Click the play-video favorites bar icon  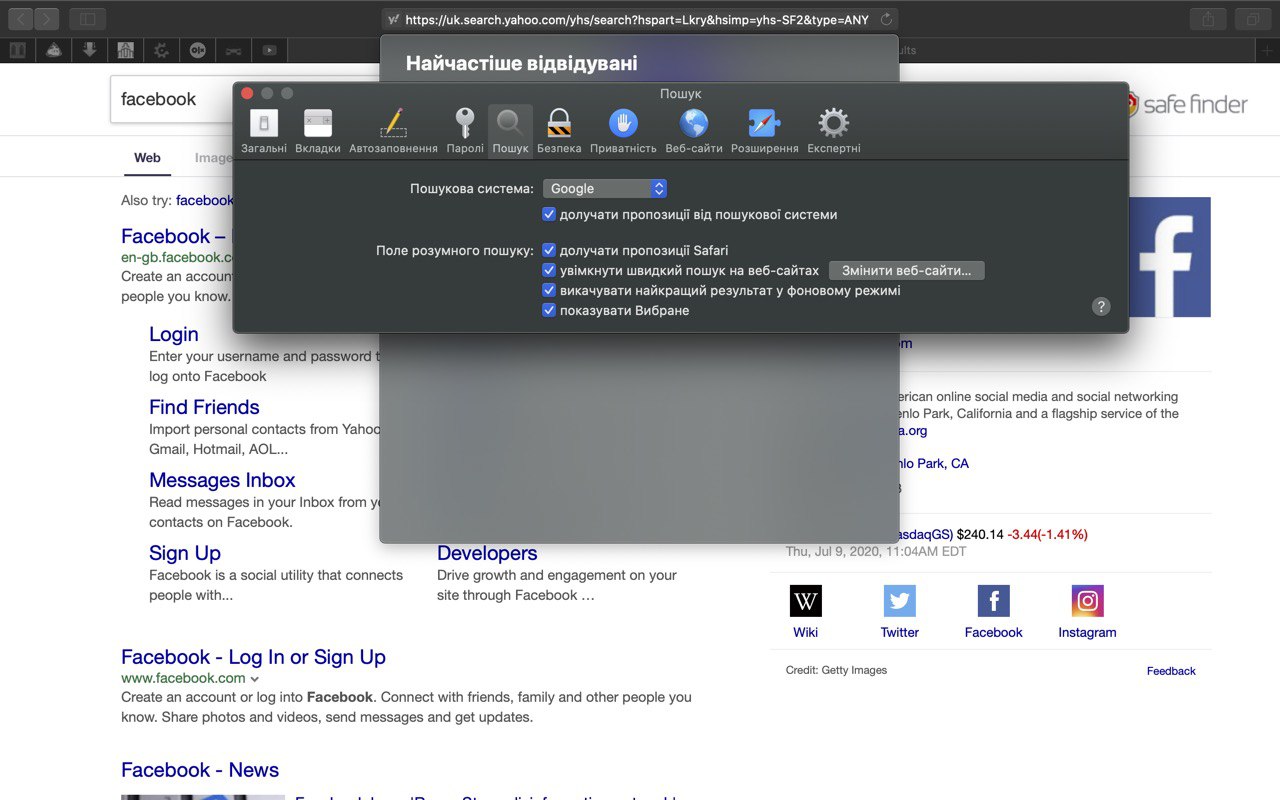pos(269,50)
